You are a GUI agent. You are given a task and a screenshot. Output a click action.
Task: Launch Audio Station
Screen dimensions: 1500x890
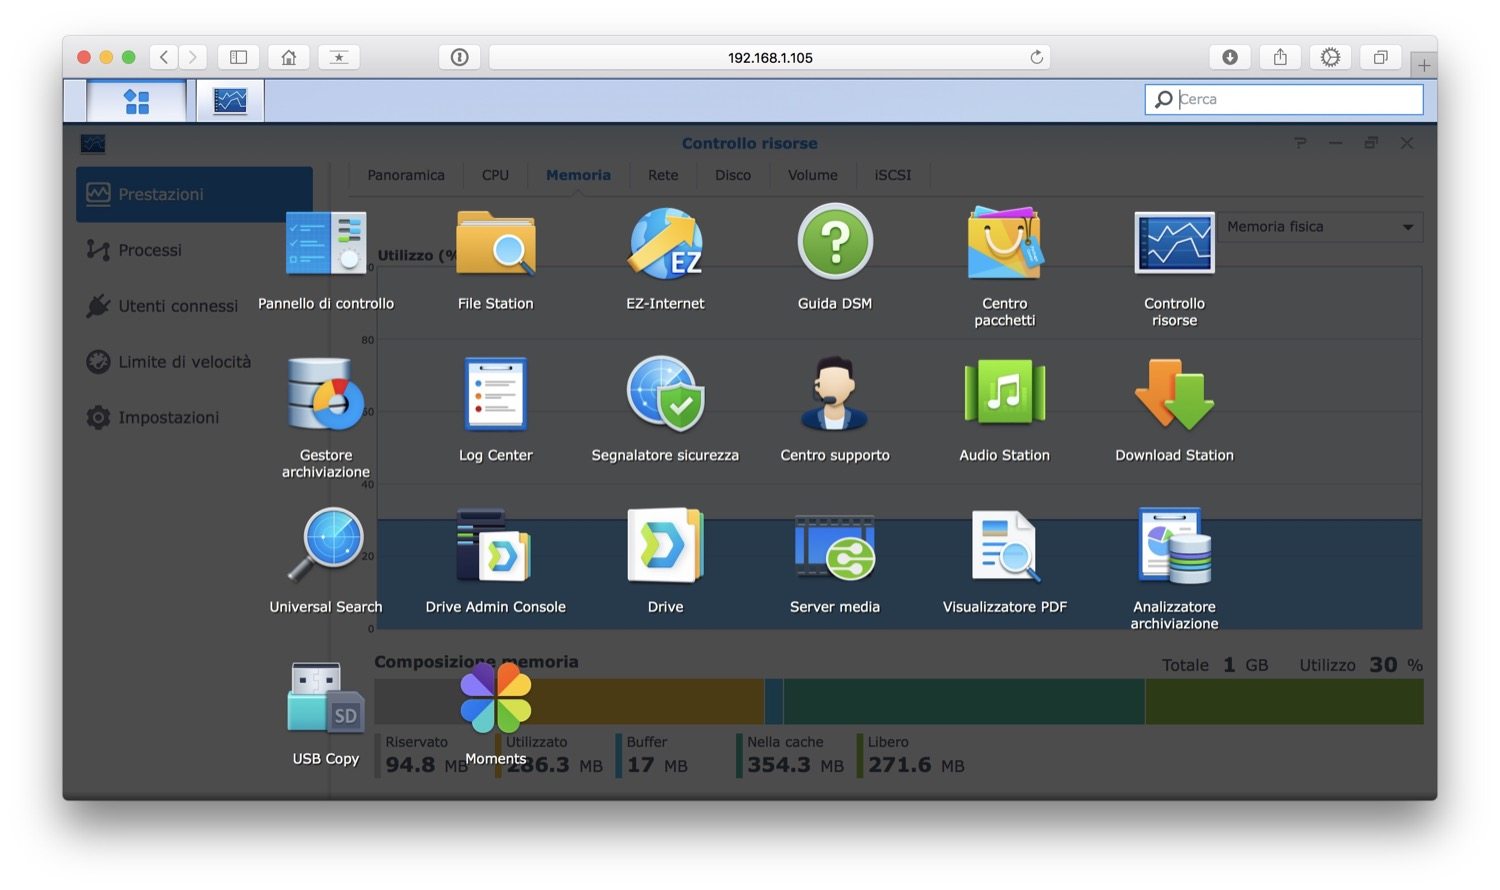[1005, 394]
